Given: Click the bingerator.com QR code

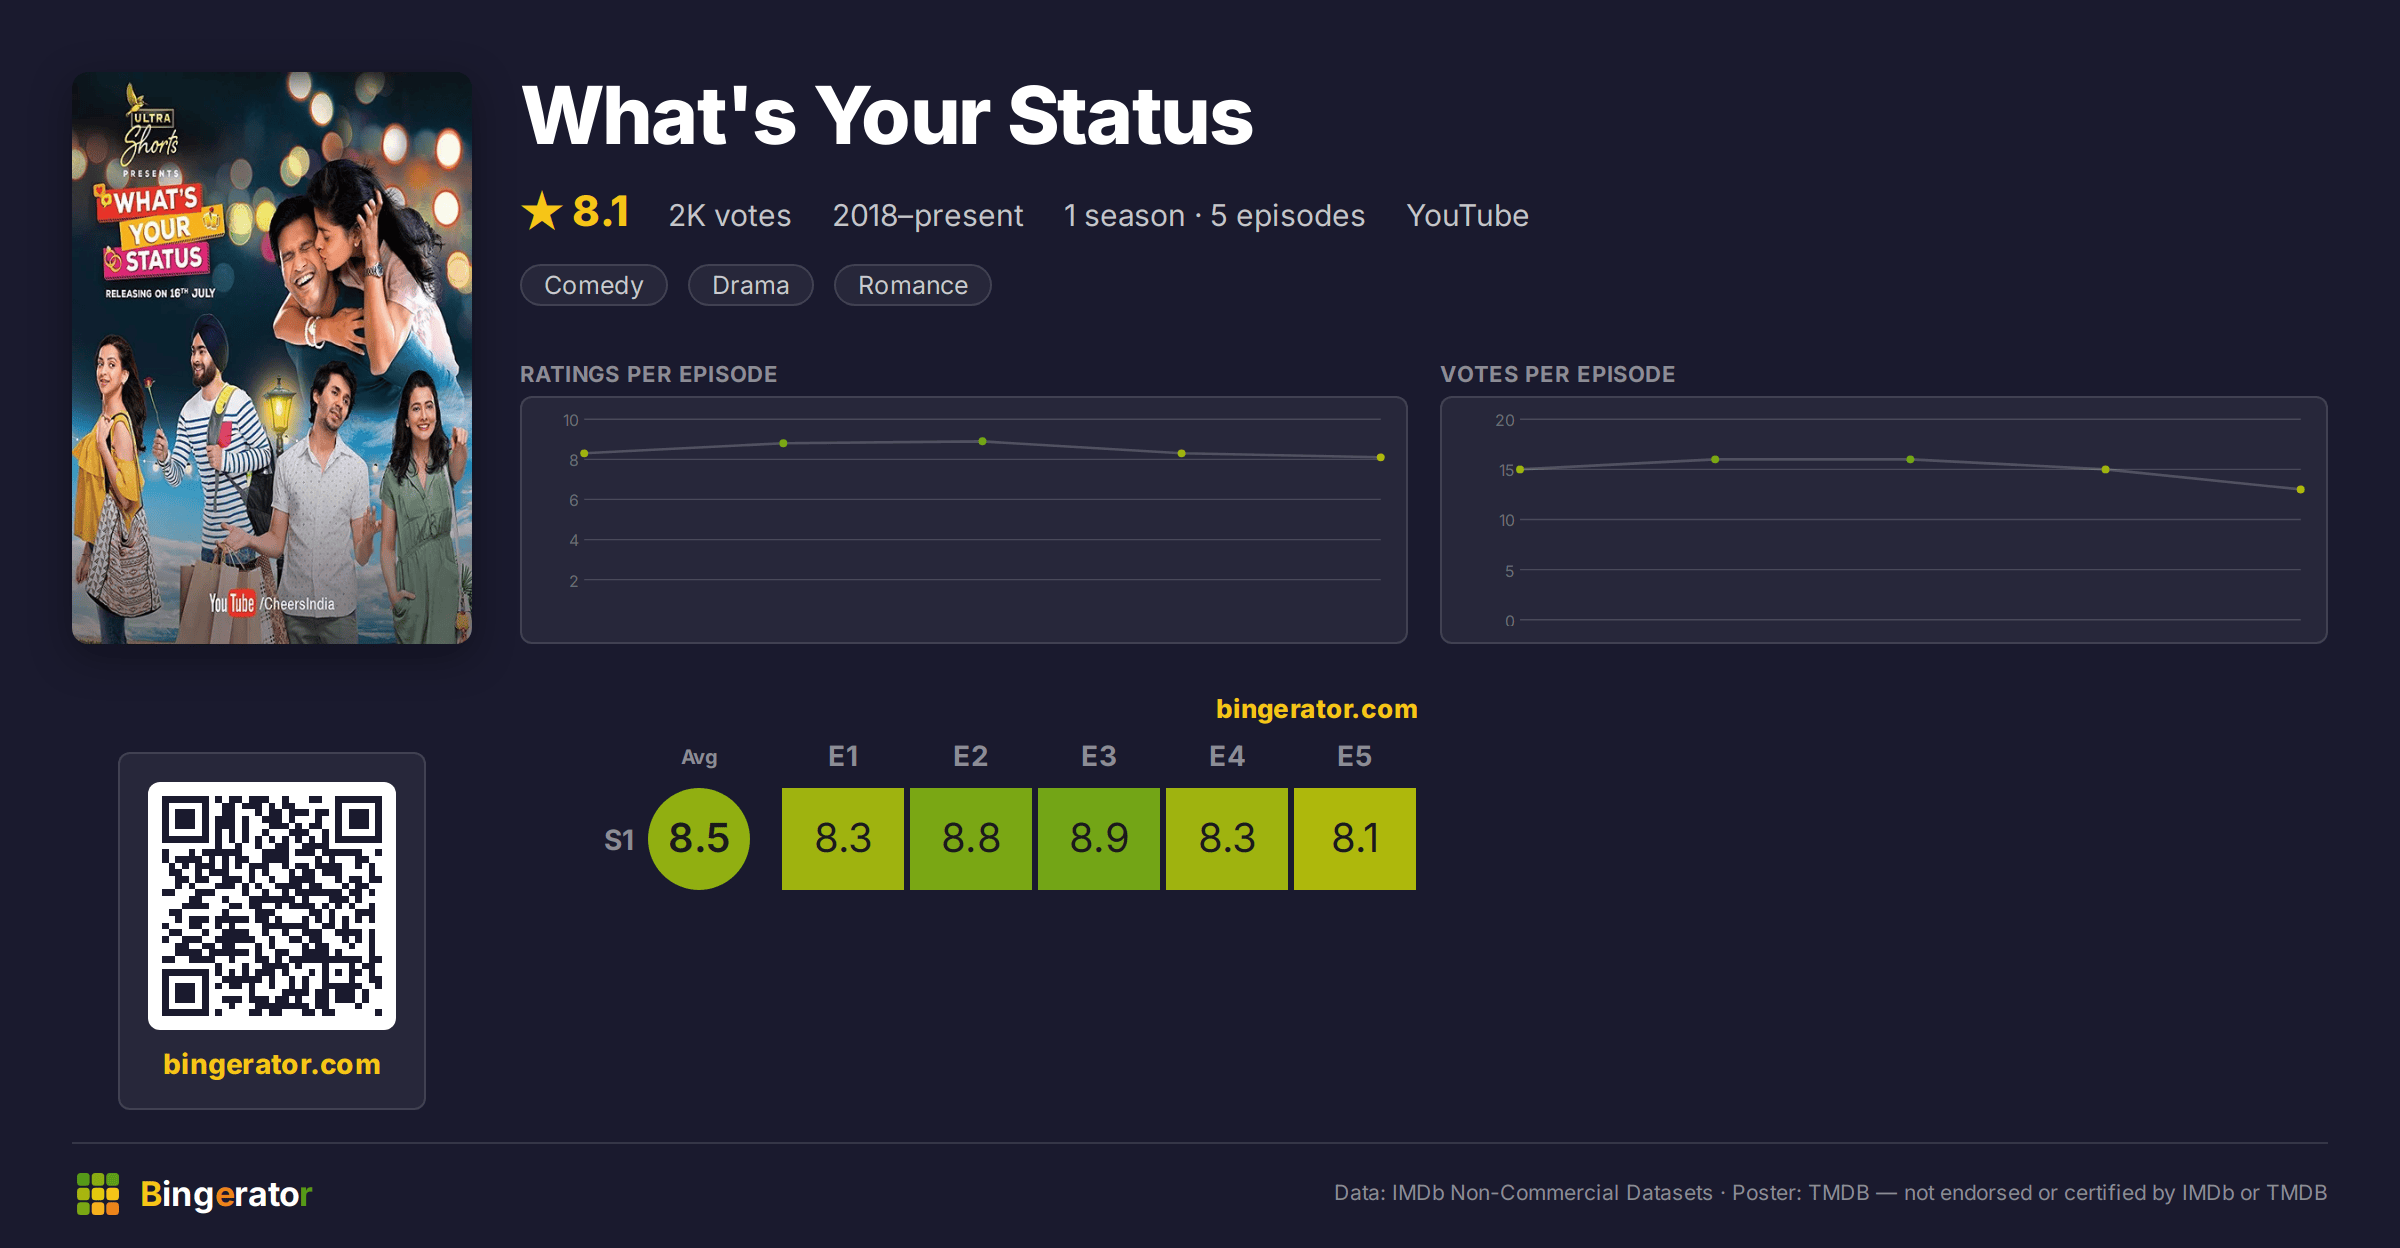Looking at the screenshot, I should [x=272, y=906].
